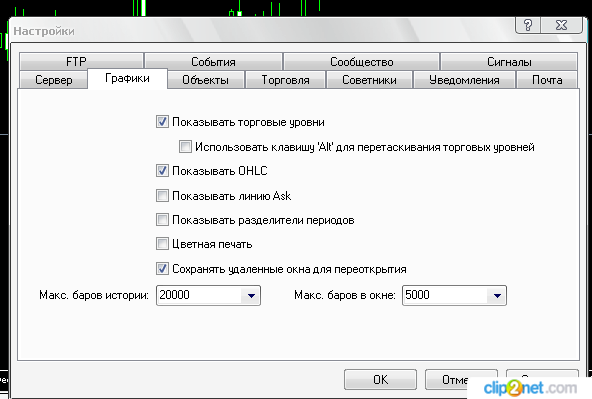Open the FTP tab
This screenshot has width=592, height=399.
(x=81, y=61)
